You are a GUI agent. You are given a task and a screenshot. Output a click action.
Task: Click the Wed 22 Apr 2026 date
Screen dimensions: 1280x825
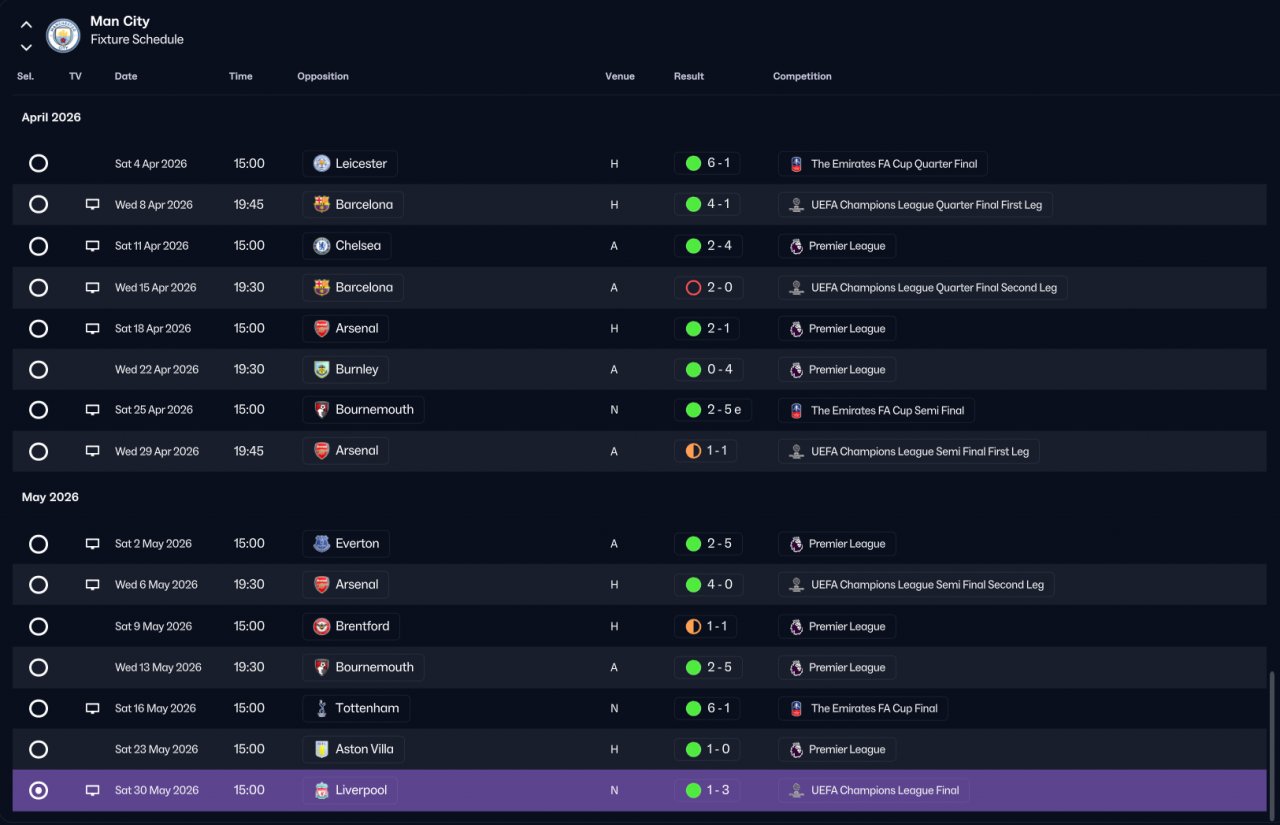(157, 369)
